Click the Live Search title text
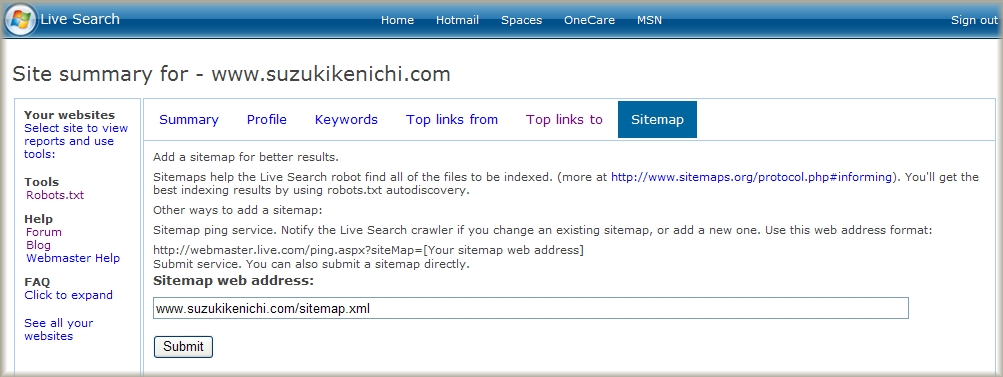The height and width of the screenshot is (377, 1003). [80, 19]
